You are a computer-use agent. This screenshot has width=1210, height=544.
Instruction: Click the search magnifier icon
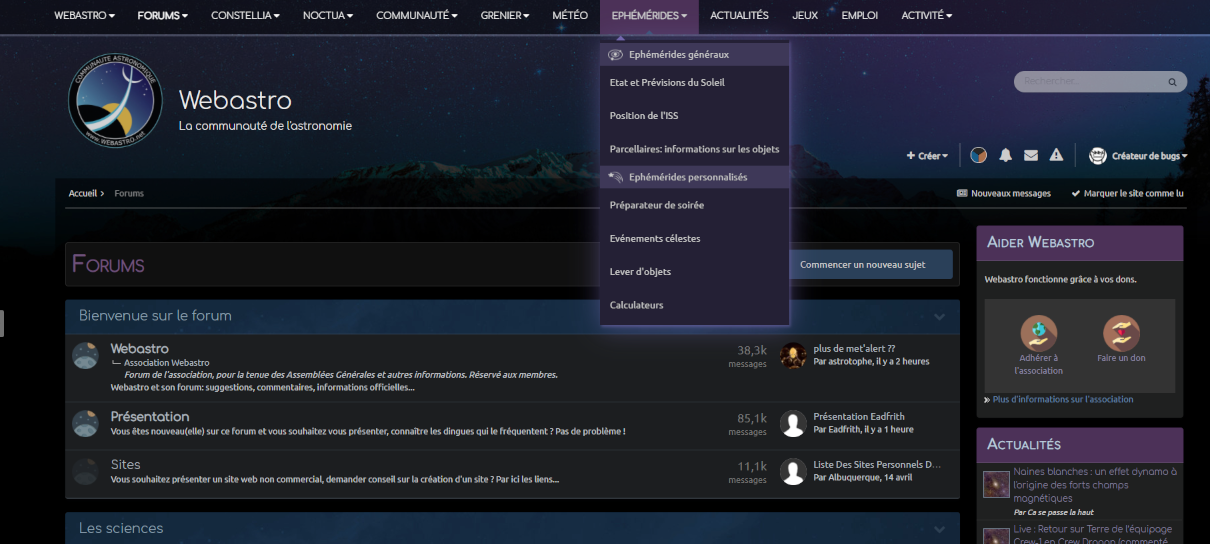point(1174,81)
